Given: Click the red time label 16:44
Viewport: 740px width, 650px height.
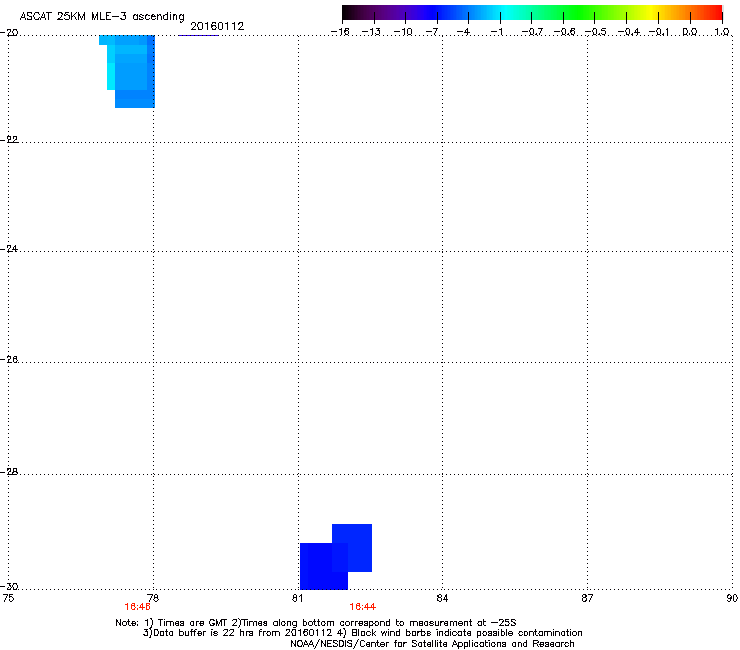Looking at the screenshot, I should tap(362, 607).
